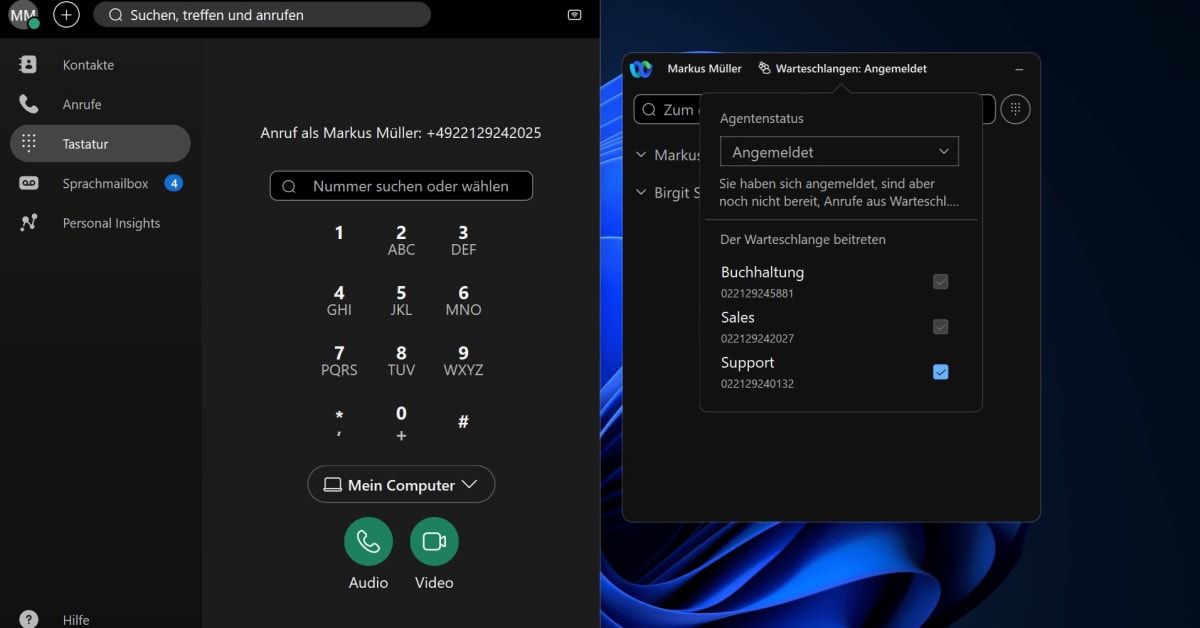
Task: Click the 'Nummer suchen oder wählen' field
Action: pyautogui.click(x=401, y=186)
